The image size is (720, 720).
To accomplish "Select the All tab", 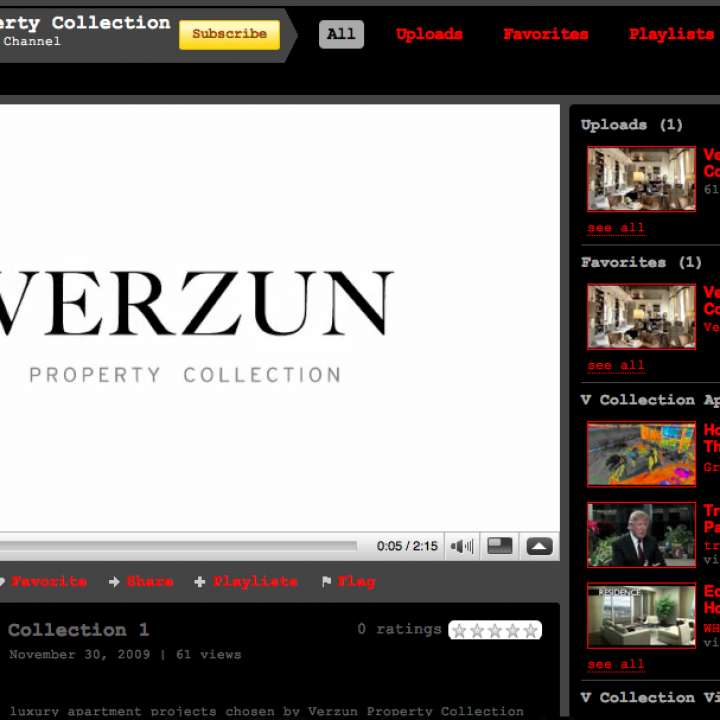I will (341, 34).
